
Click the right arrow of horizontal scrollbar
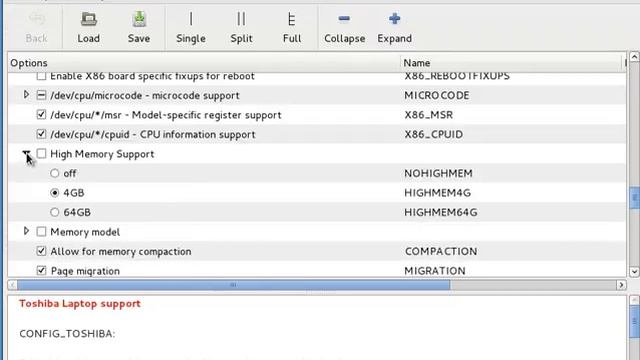(x=621, y=285)
